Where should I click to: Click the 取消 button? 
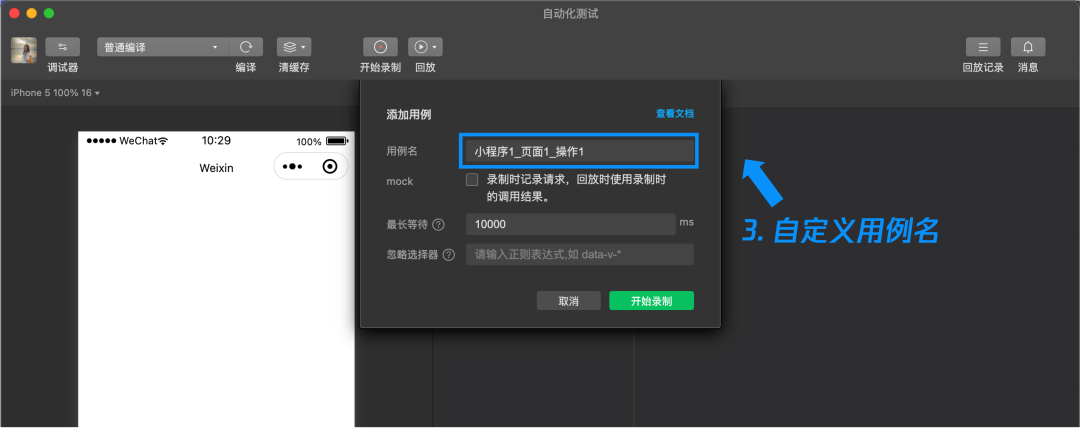click(569, 301)
